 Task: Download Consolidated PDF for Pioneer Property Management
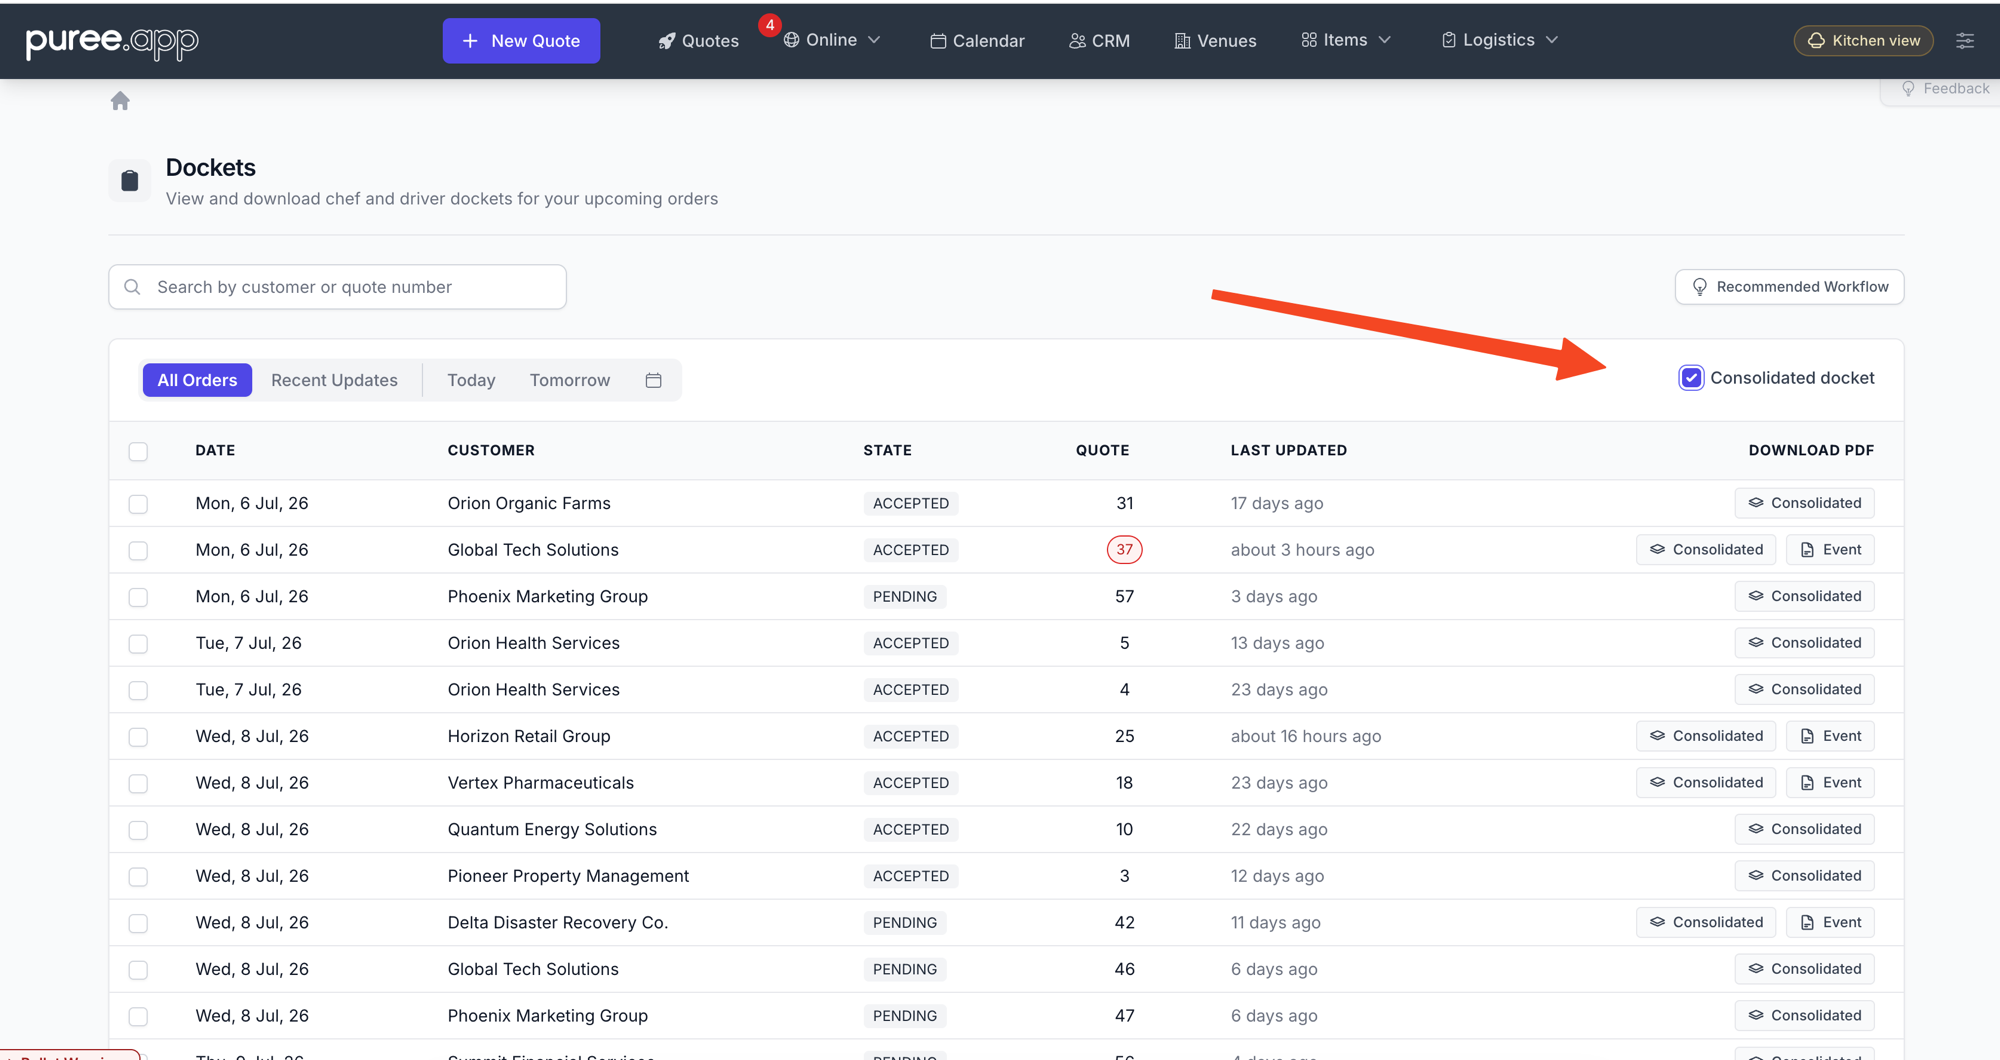1804,876
